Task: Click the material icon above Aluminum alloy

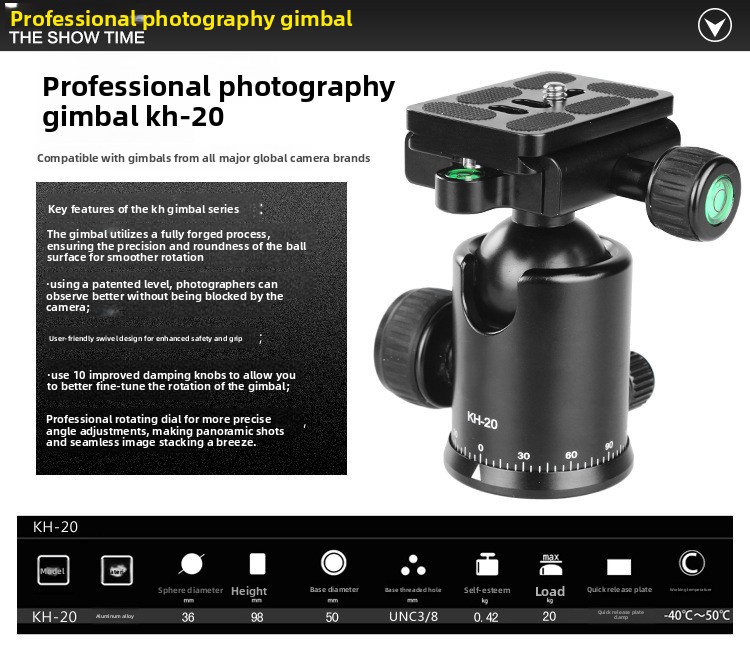Action: (x=117, y=570)
